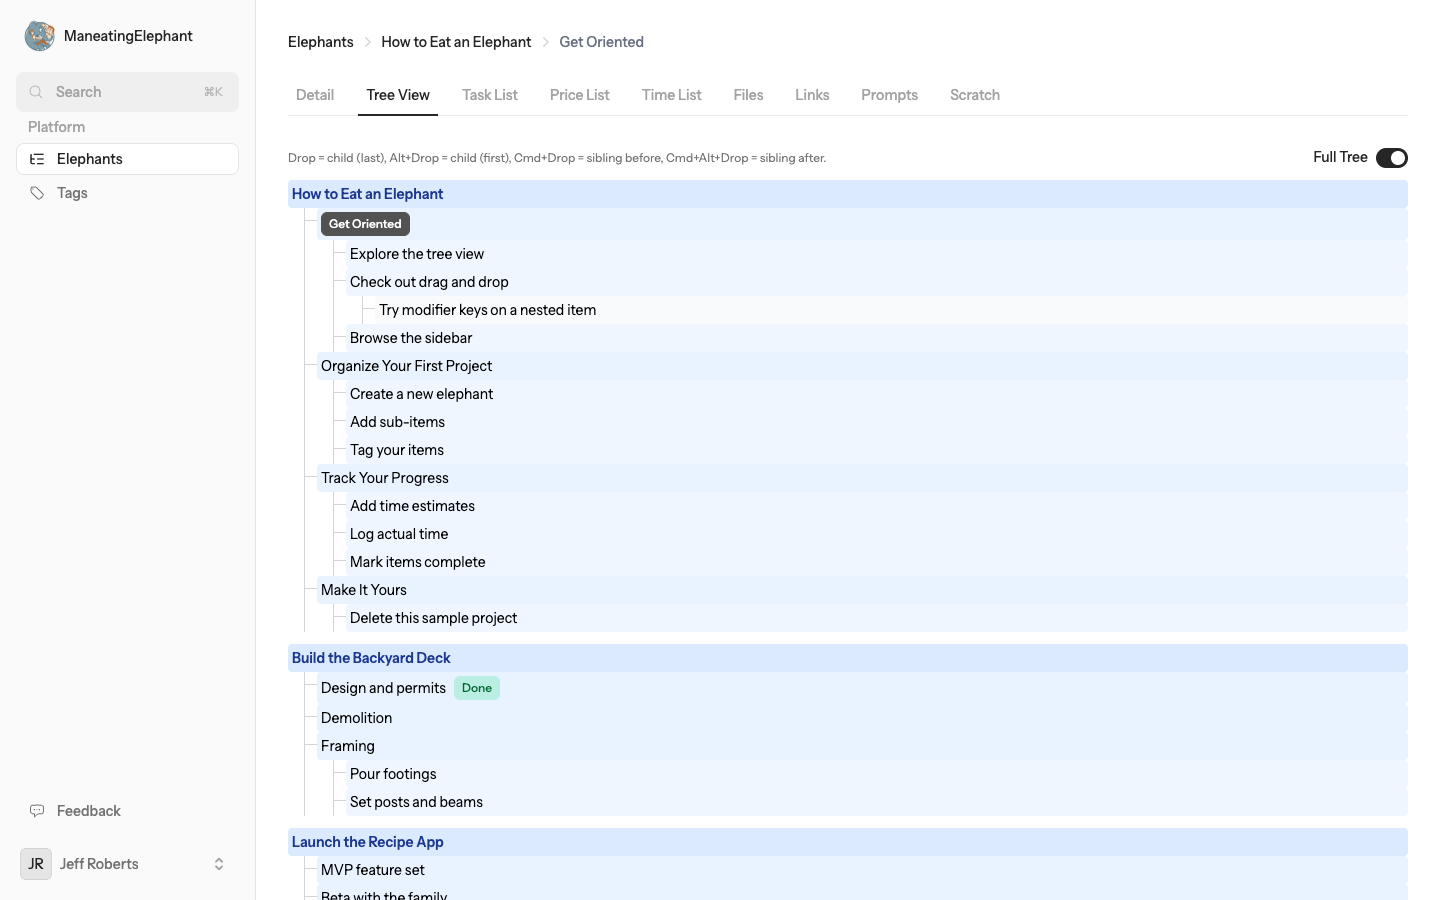Click How to Eat an Elephant breadcrumb
1440x900 pixels.
click(x=456, y=42)
